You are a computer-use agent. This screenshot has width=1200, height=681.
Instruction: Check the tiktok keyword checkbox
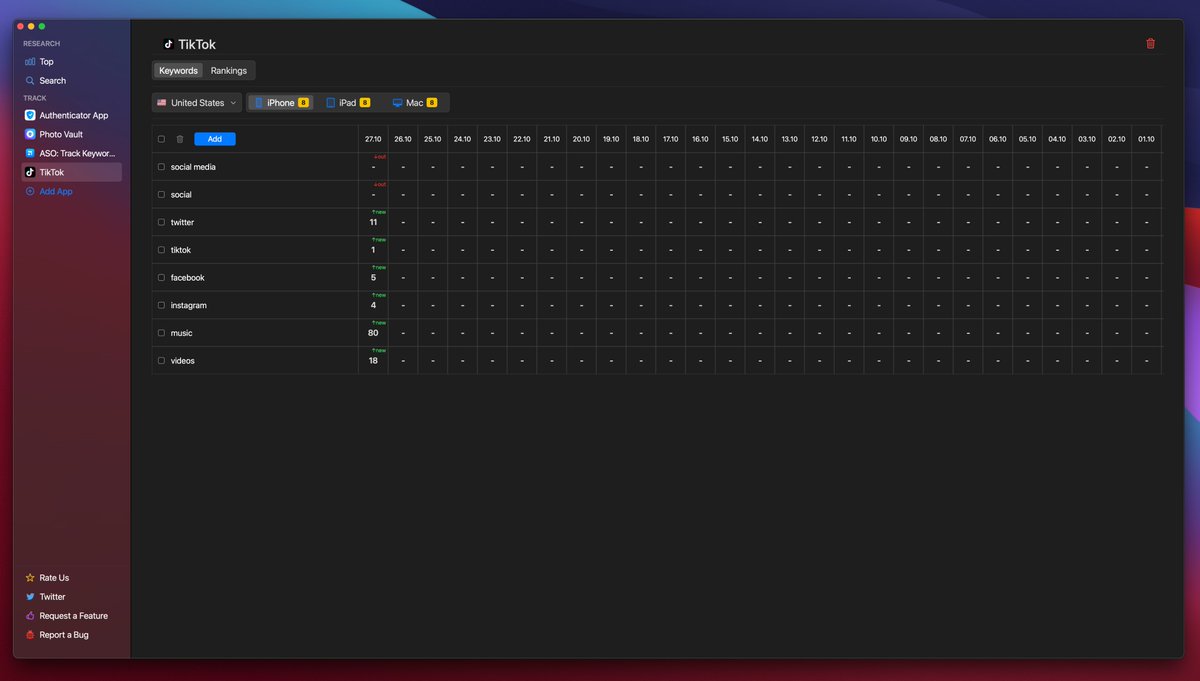coord(161,250)
